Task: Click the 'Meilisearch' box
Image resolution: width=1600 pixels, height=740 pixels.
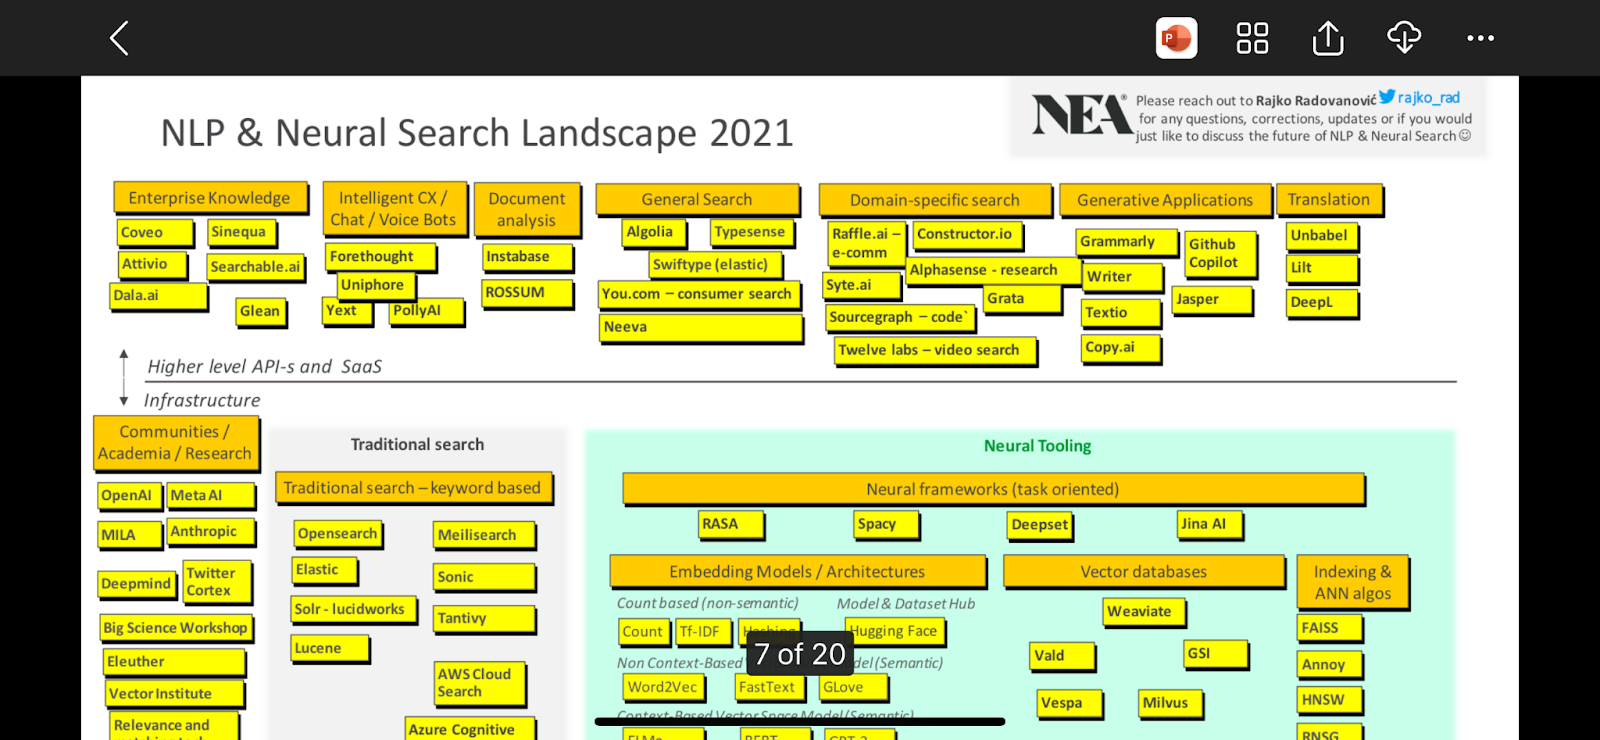Action: click(x=484, y=535)
